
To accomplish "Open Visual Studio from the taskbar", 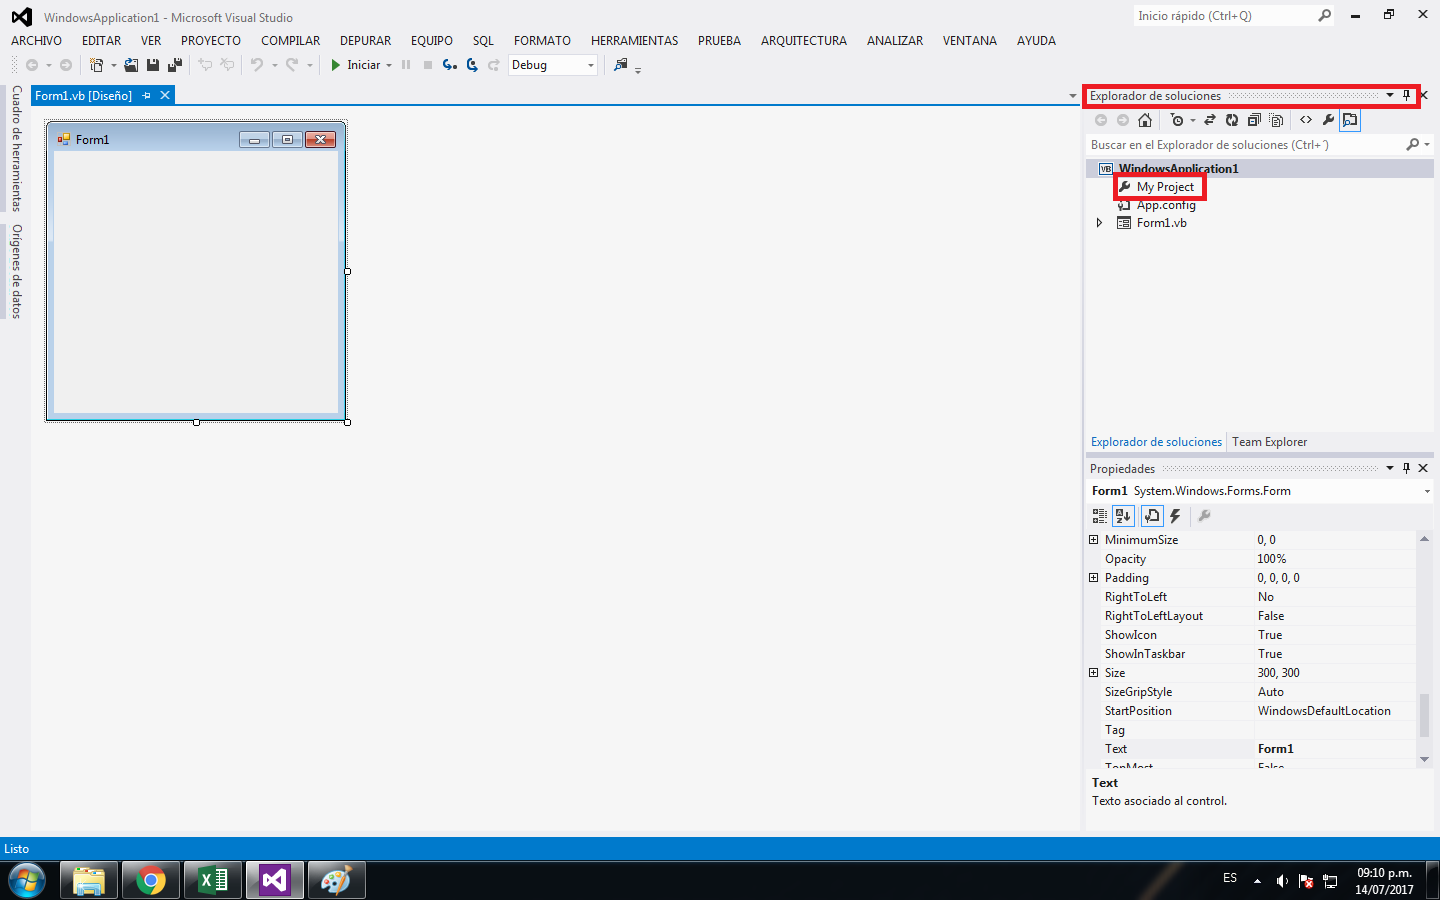I will point(274,880).
